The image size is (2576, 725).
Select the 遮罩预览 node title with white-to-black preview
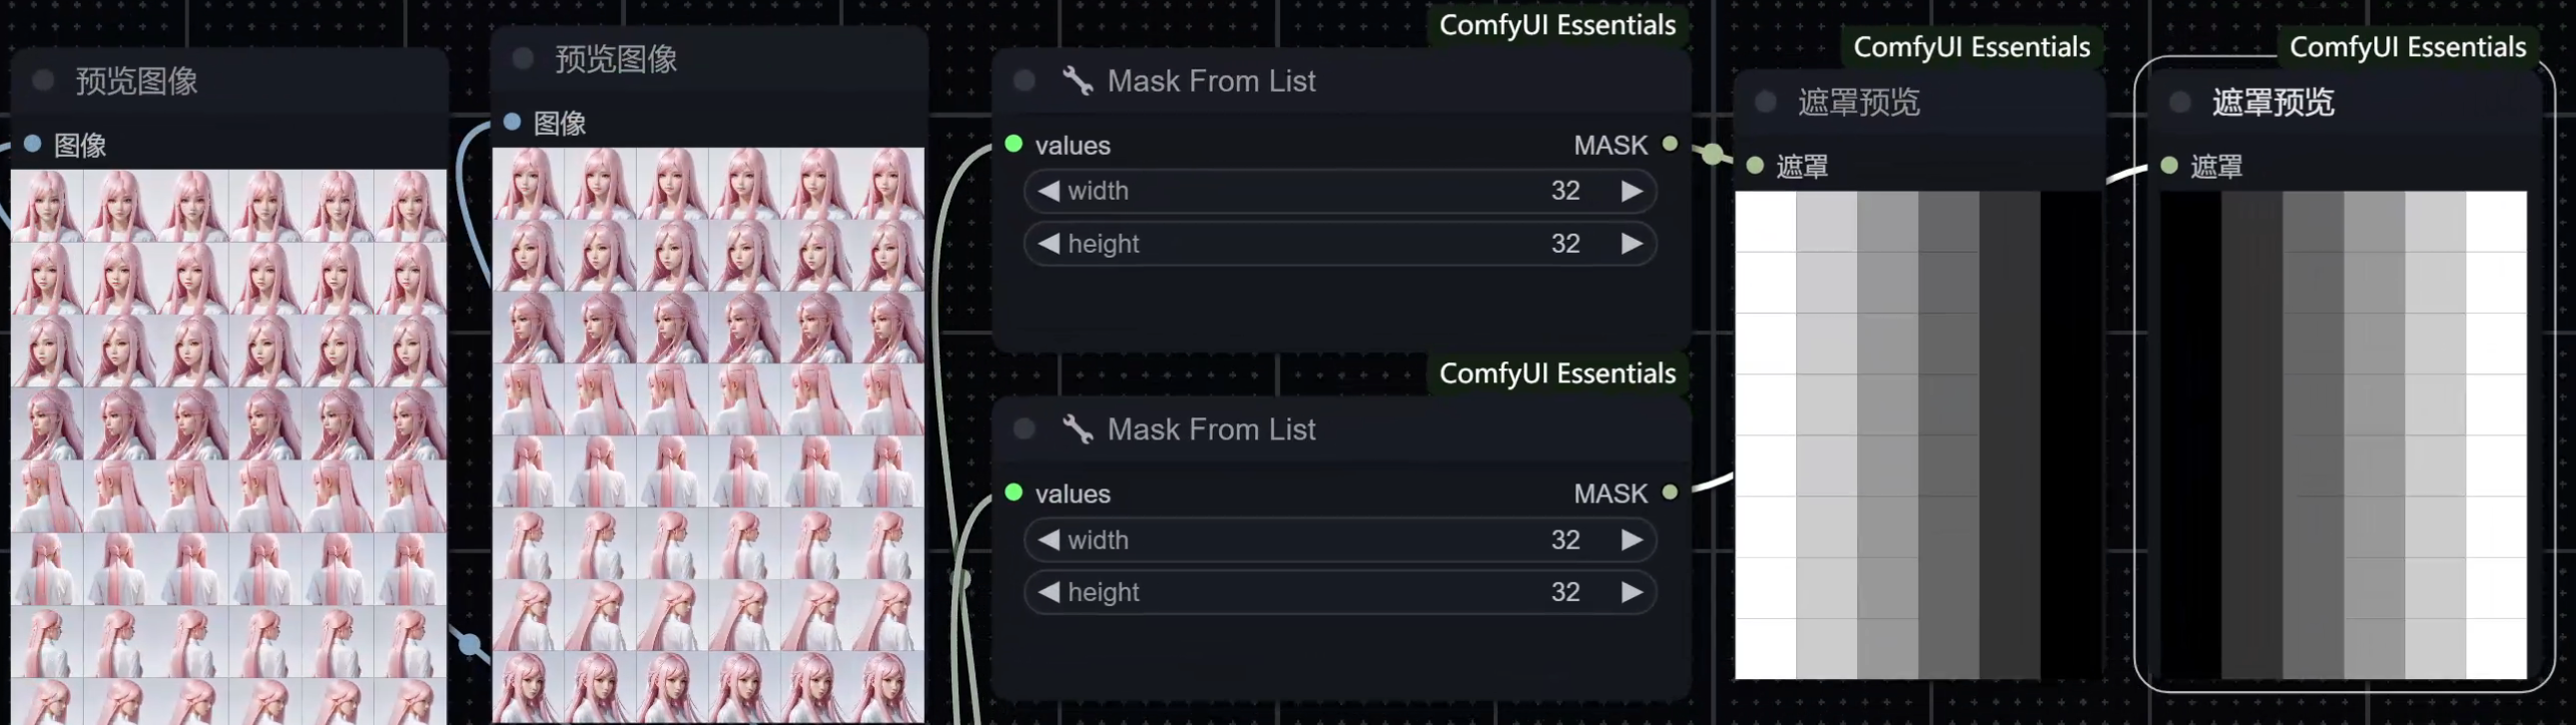(1858, 102)
